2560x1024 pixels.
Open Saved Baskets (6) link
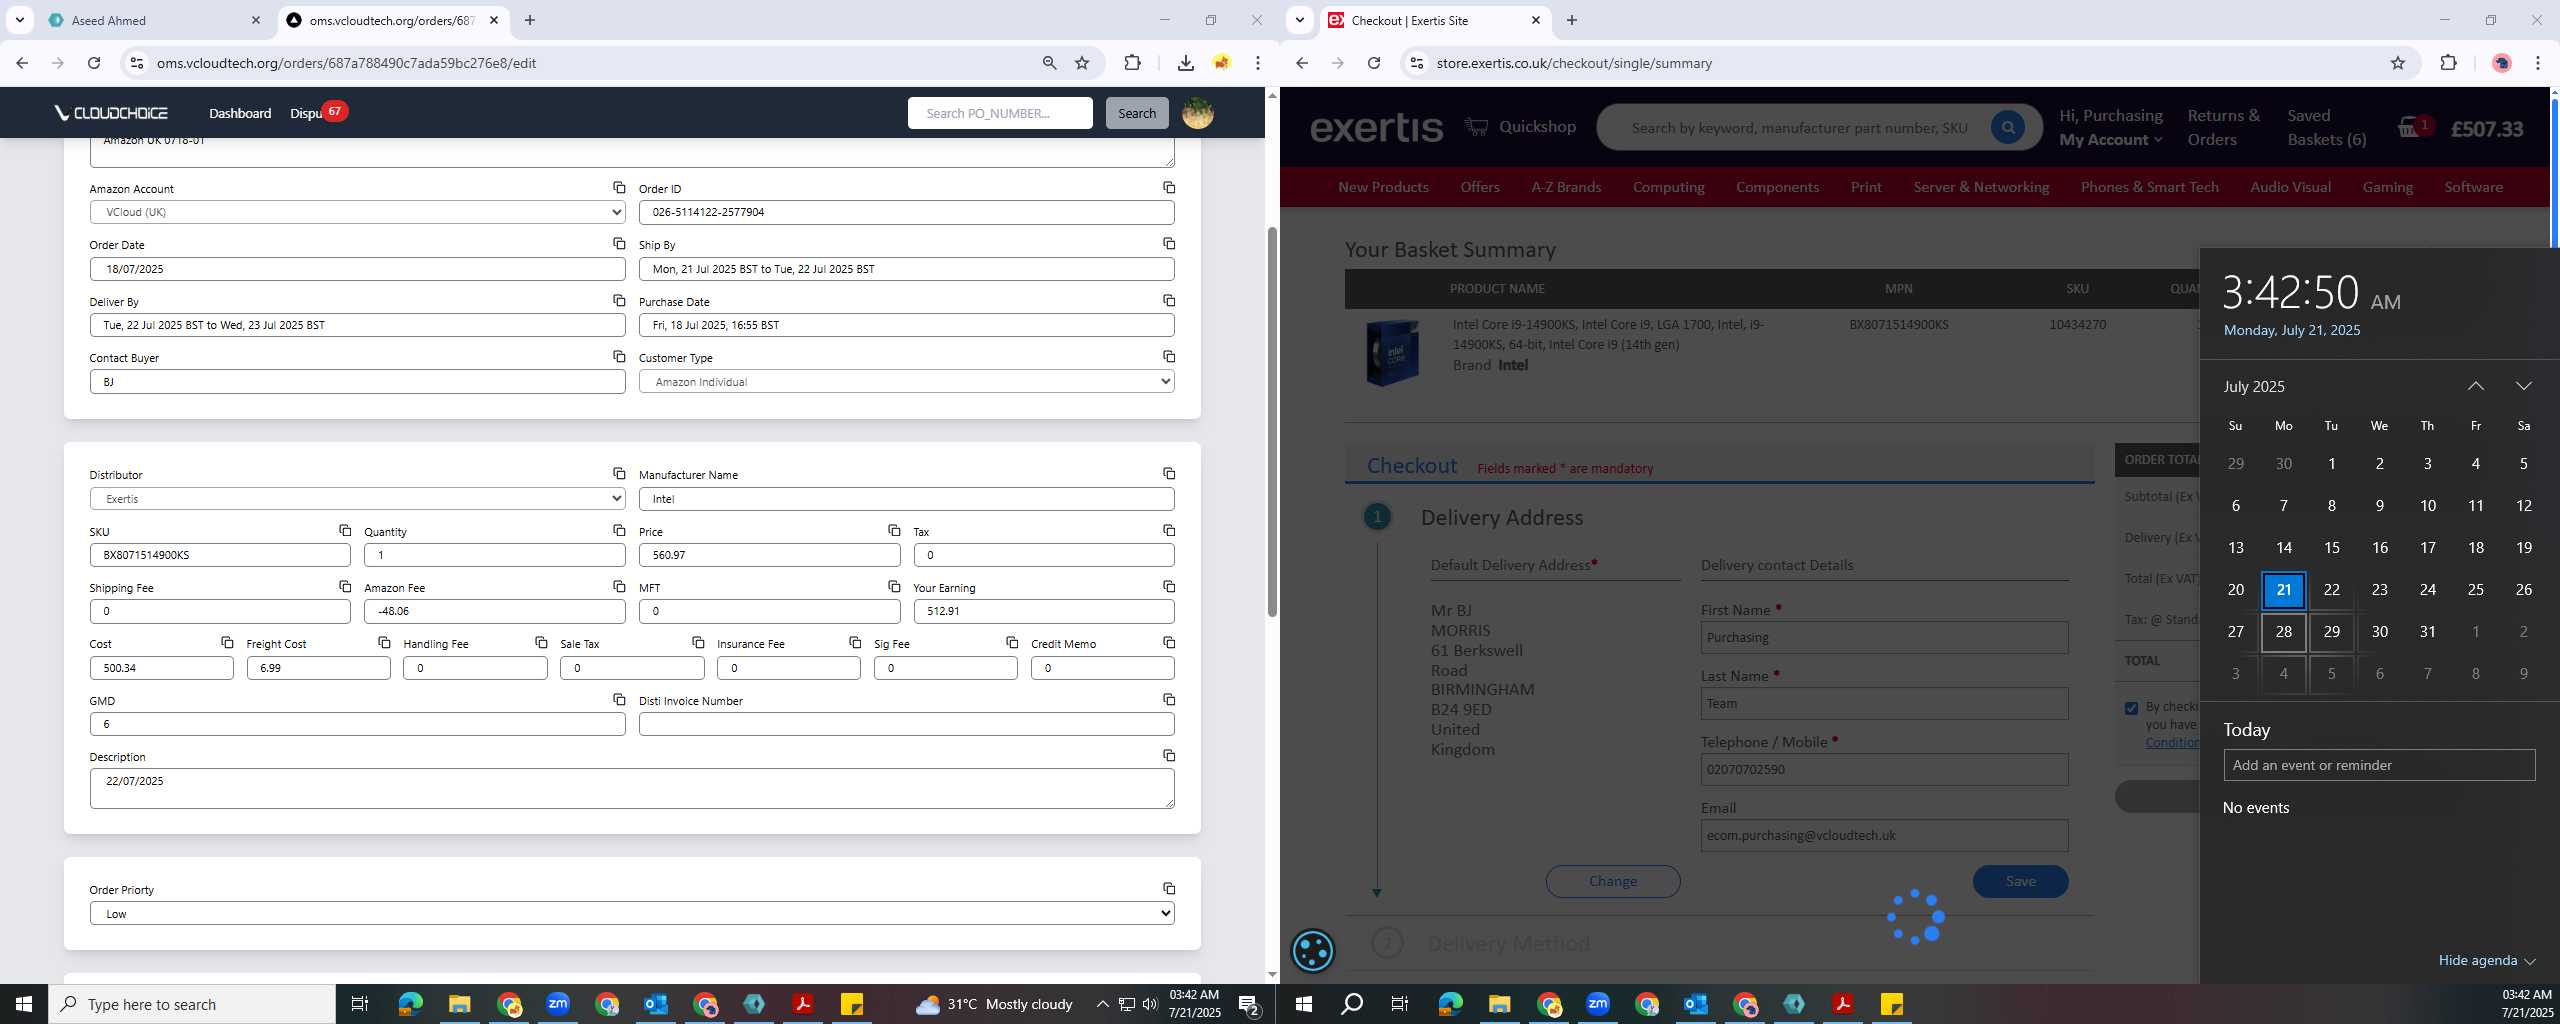(2326, 128)
